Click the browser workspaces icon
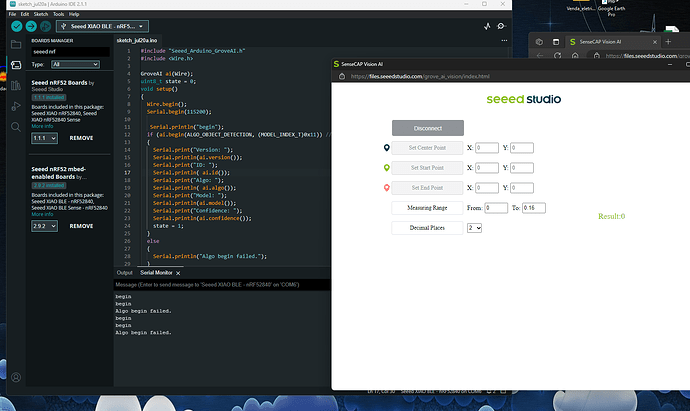Screen dimensions: 690x411 tap(539, 42)
